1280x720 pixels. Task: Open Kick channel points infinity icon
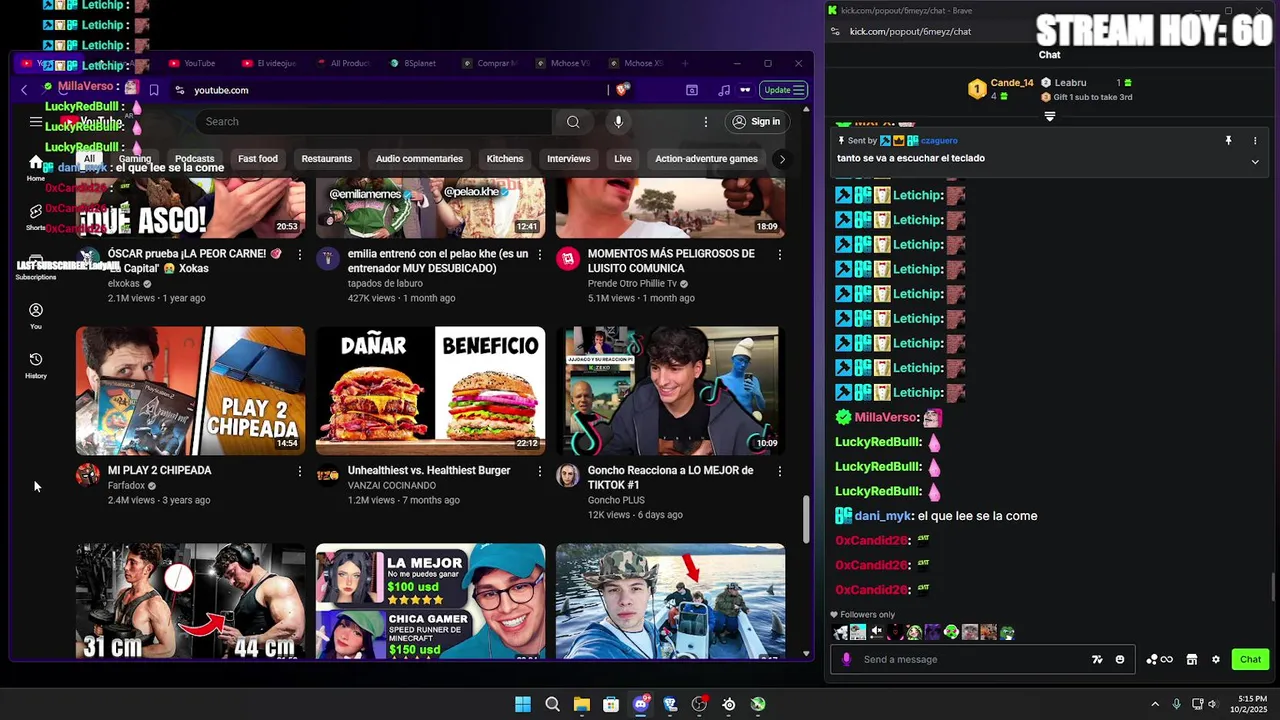tap(1160, 660)
